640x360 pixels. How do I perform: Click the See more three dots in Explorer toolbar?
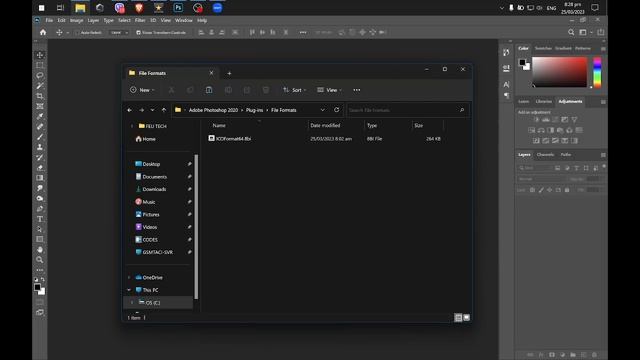(x=357, y=90)
